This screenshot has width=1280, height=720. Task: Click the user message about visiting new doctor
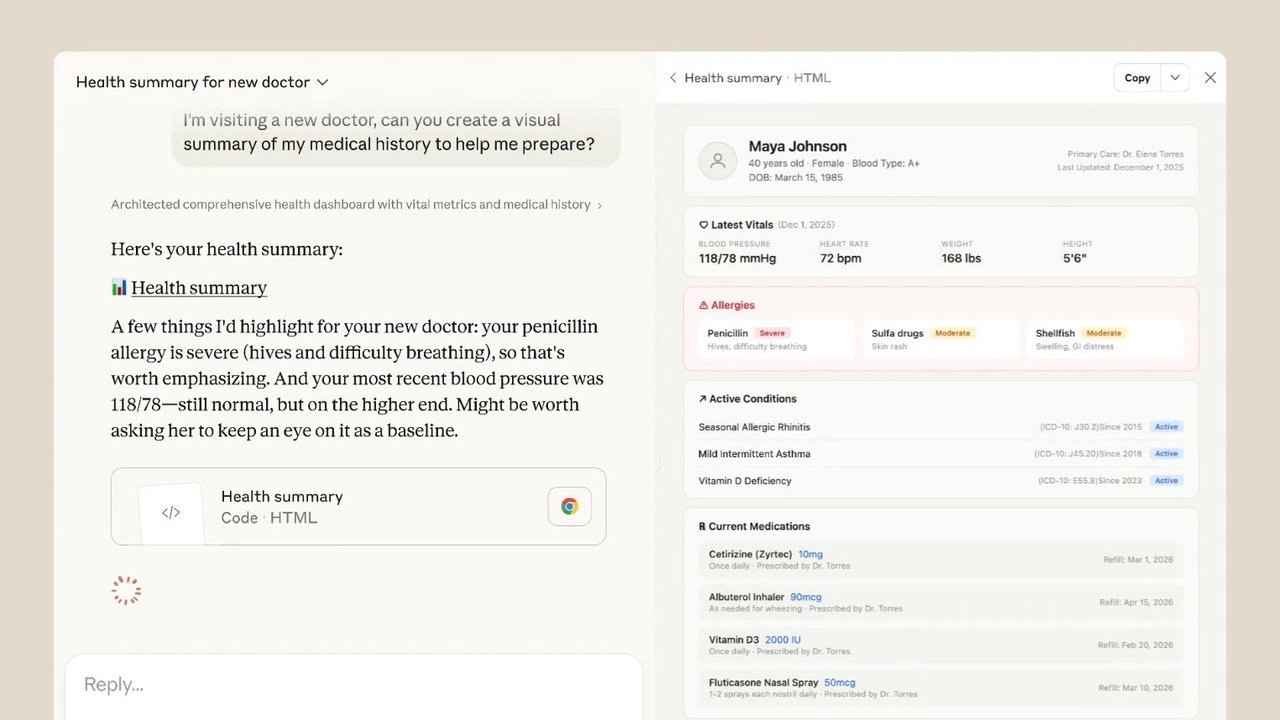point(396,132)
